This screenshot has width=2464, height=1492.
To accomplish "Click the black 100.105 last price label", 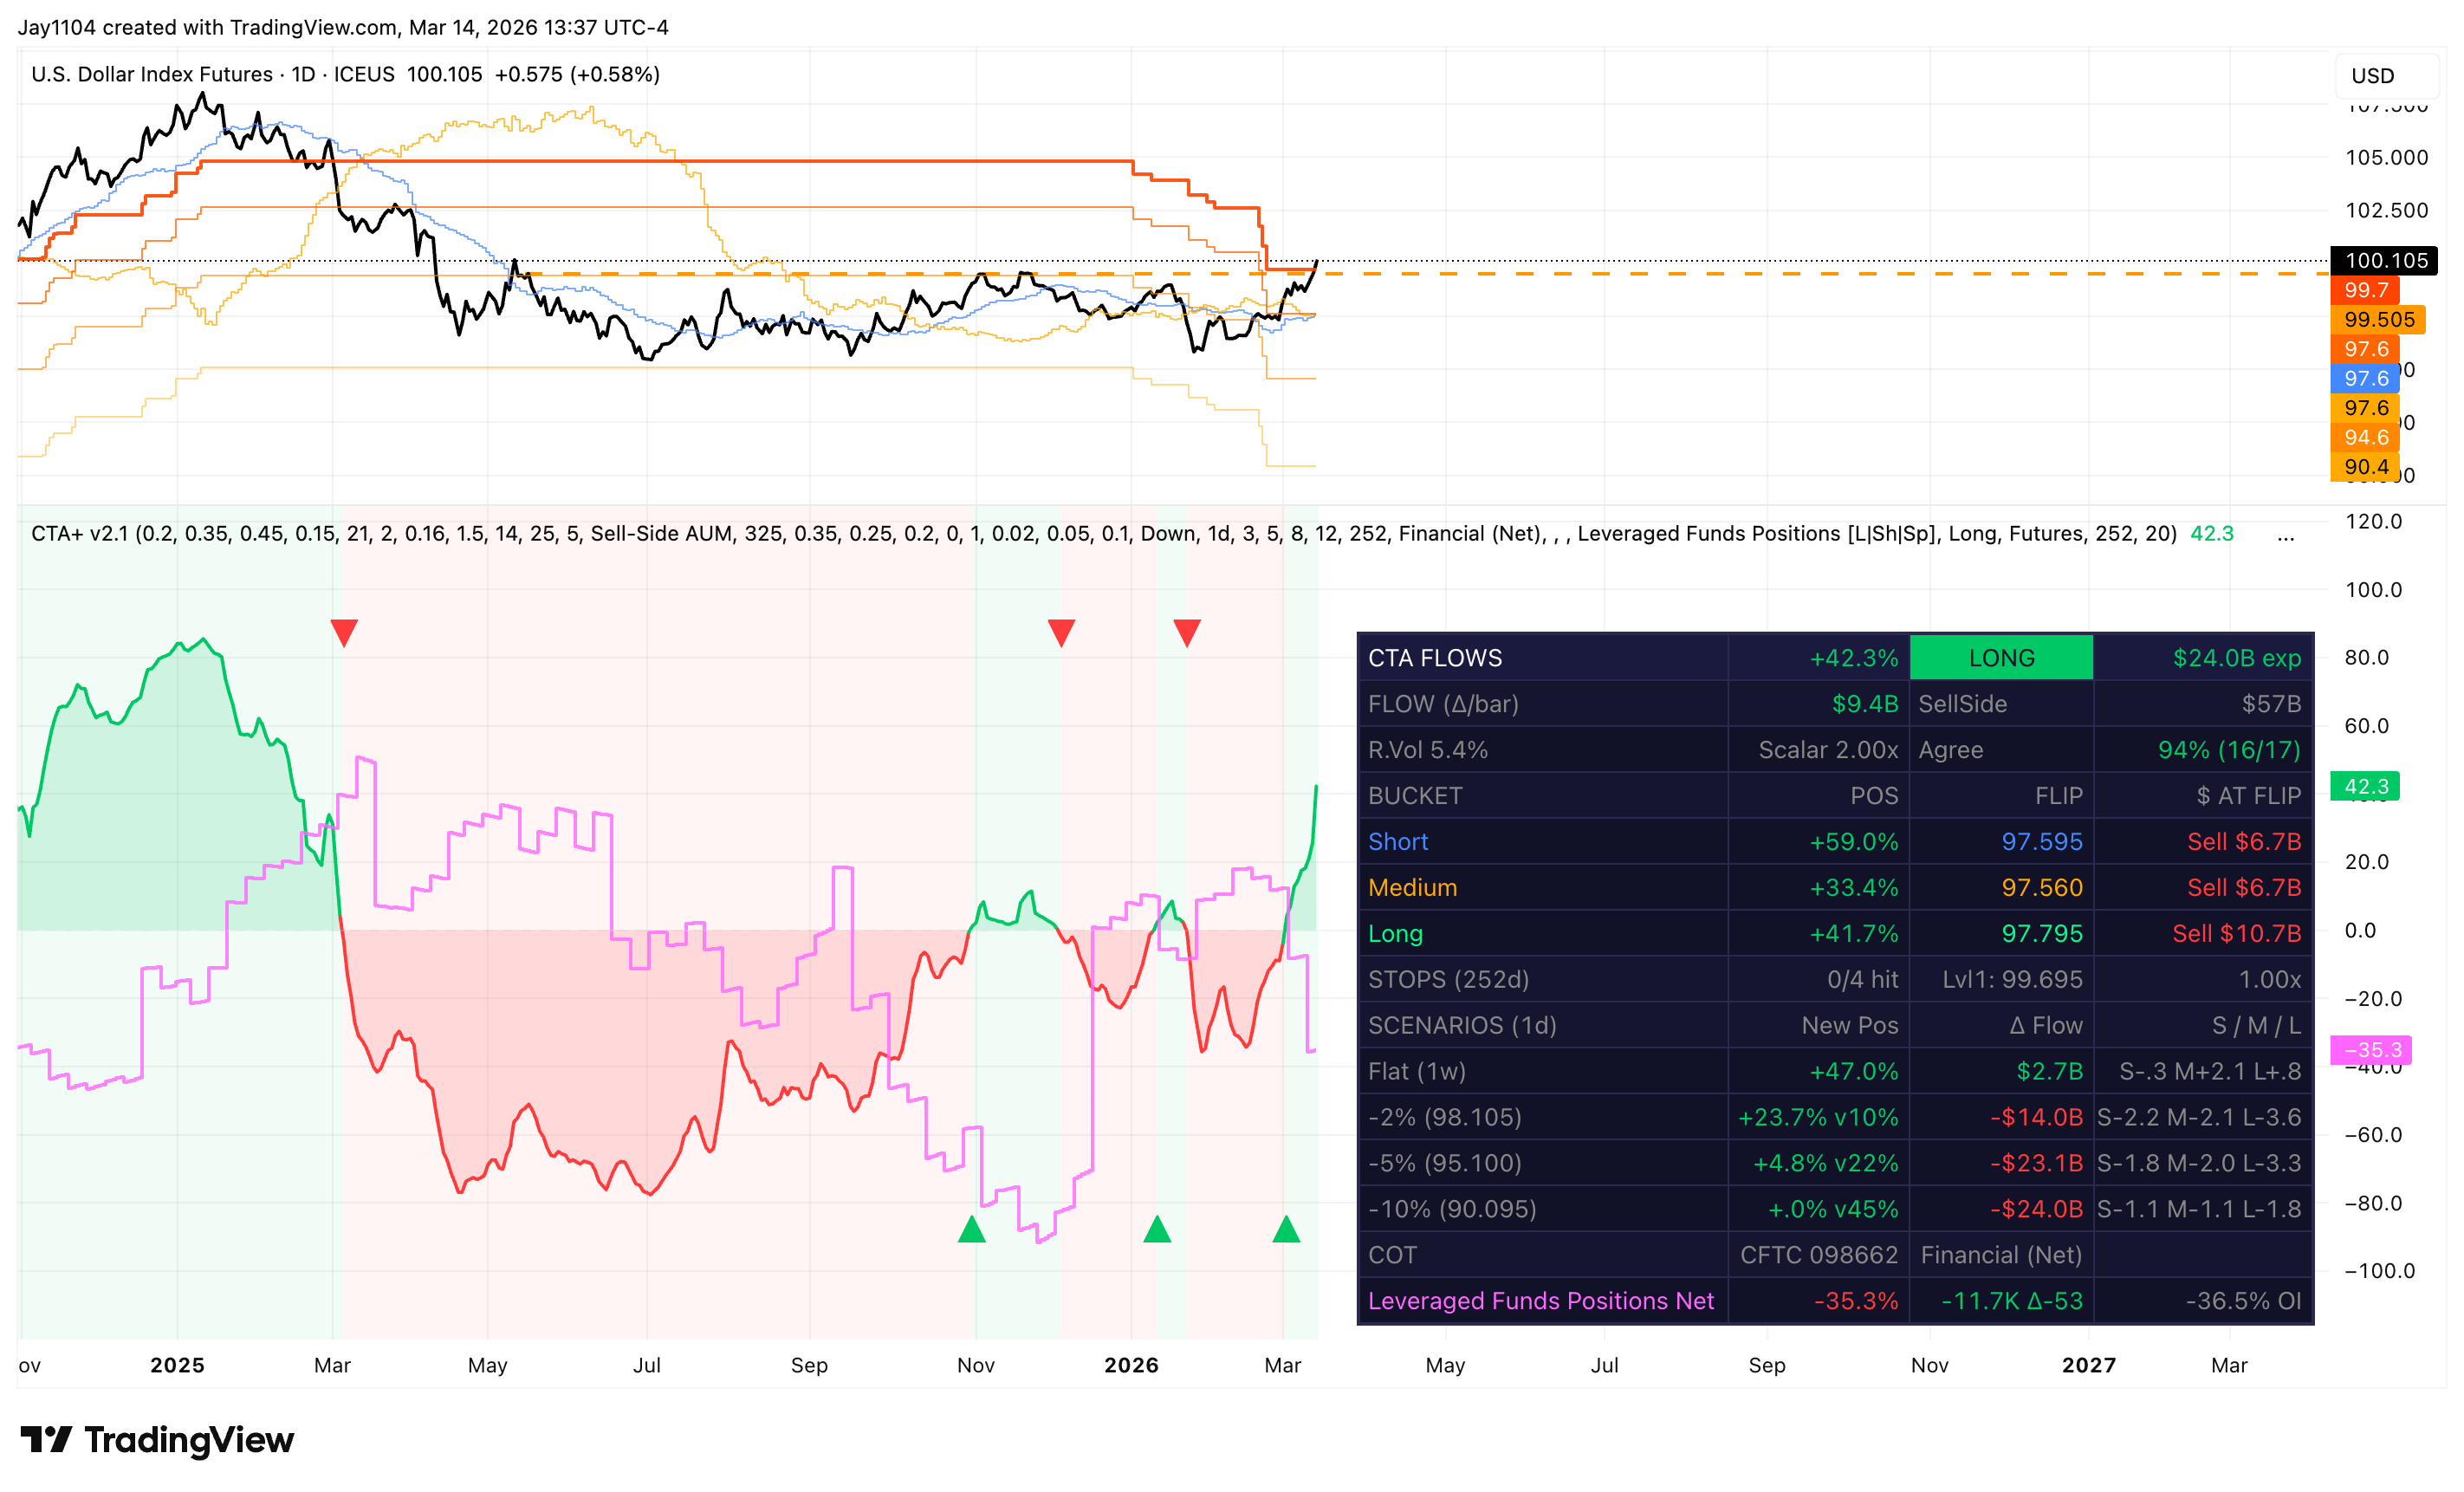I will [2385, 261].
